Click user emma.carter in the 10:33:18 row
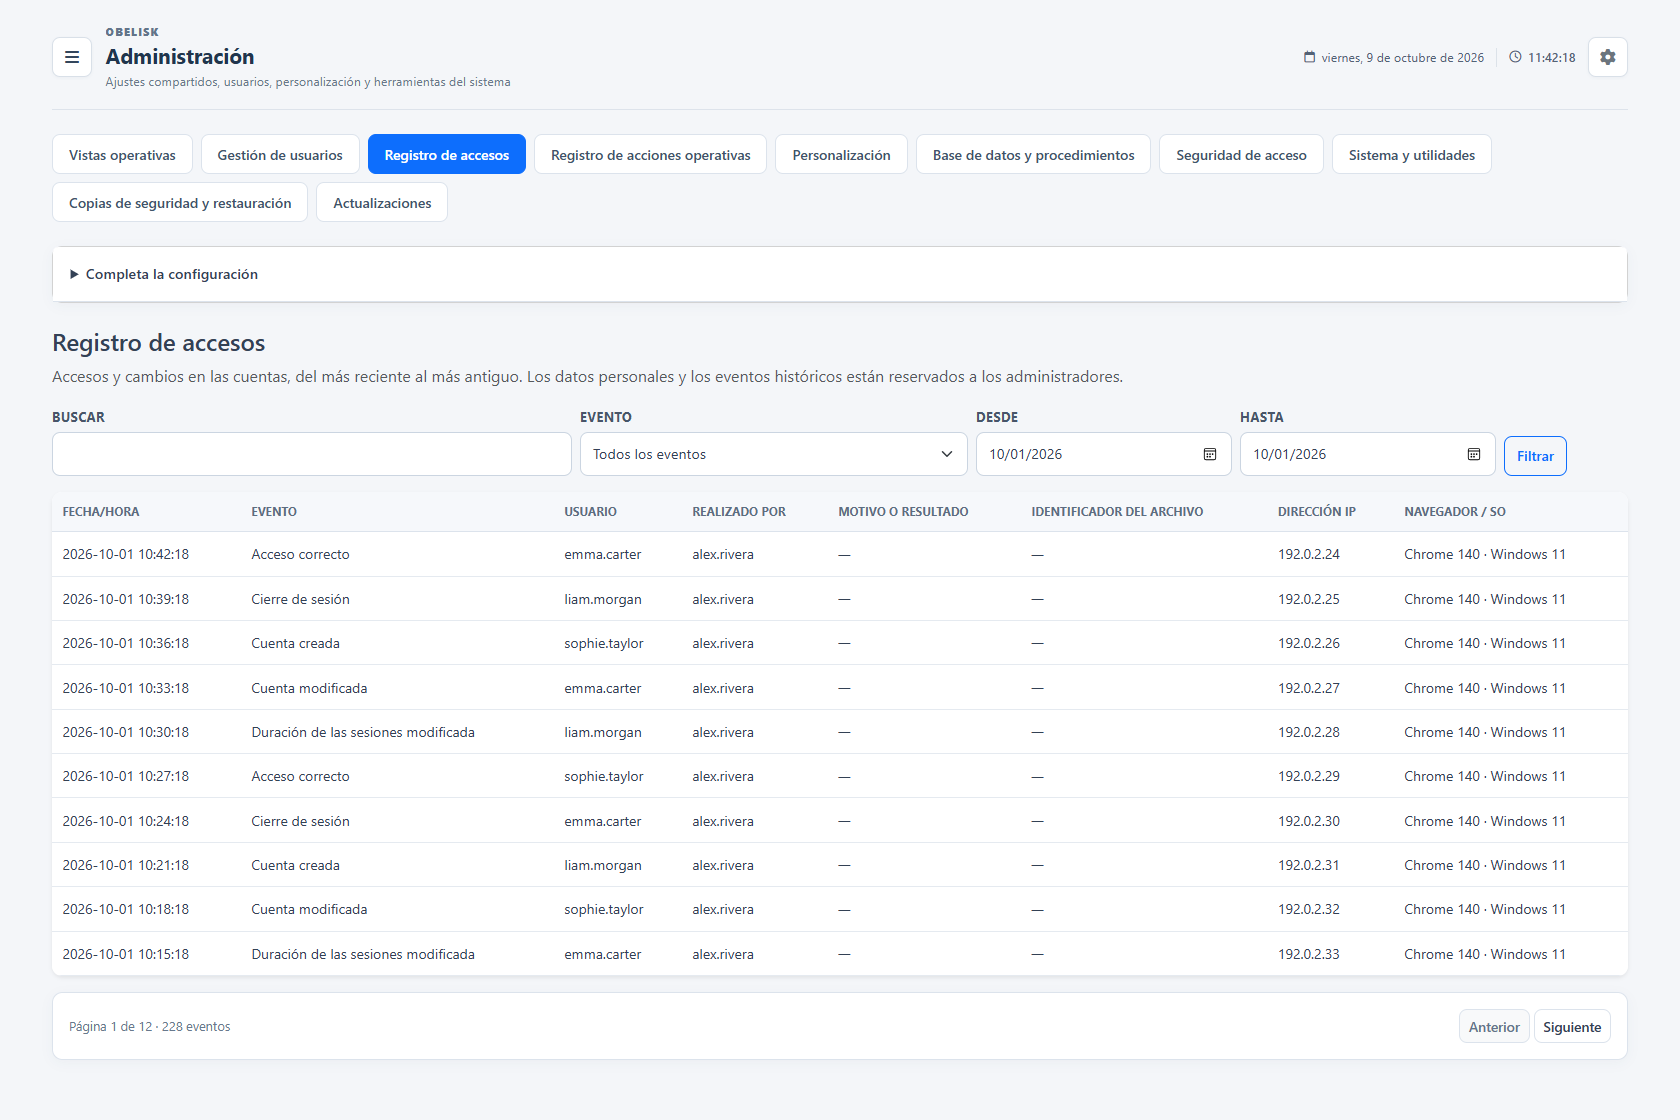Screen dimensions: 1680x1120 [603, 689]
